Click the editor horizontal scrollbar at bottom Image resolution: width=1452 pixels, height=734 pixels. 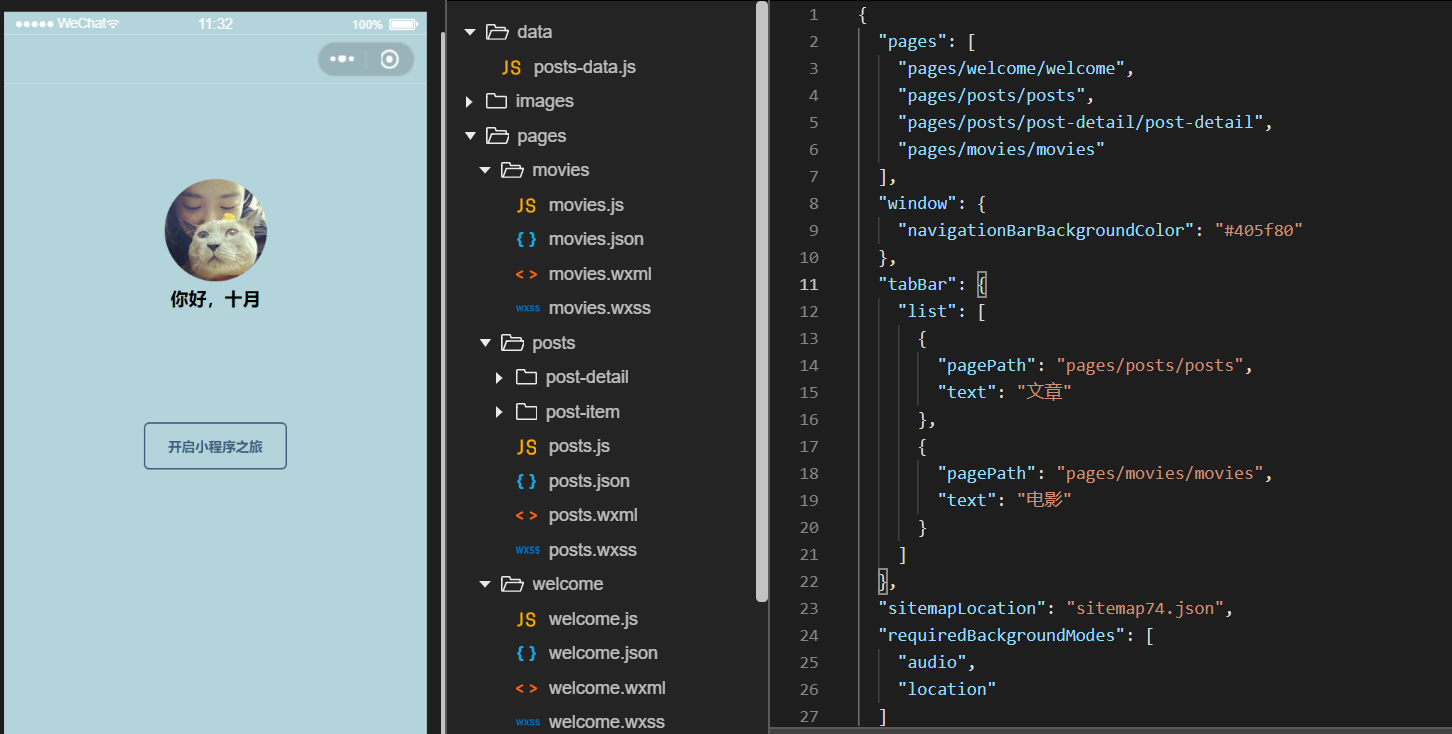[x=1110, y=730]
